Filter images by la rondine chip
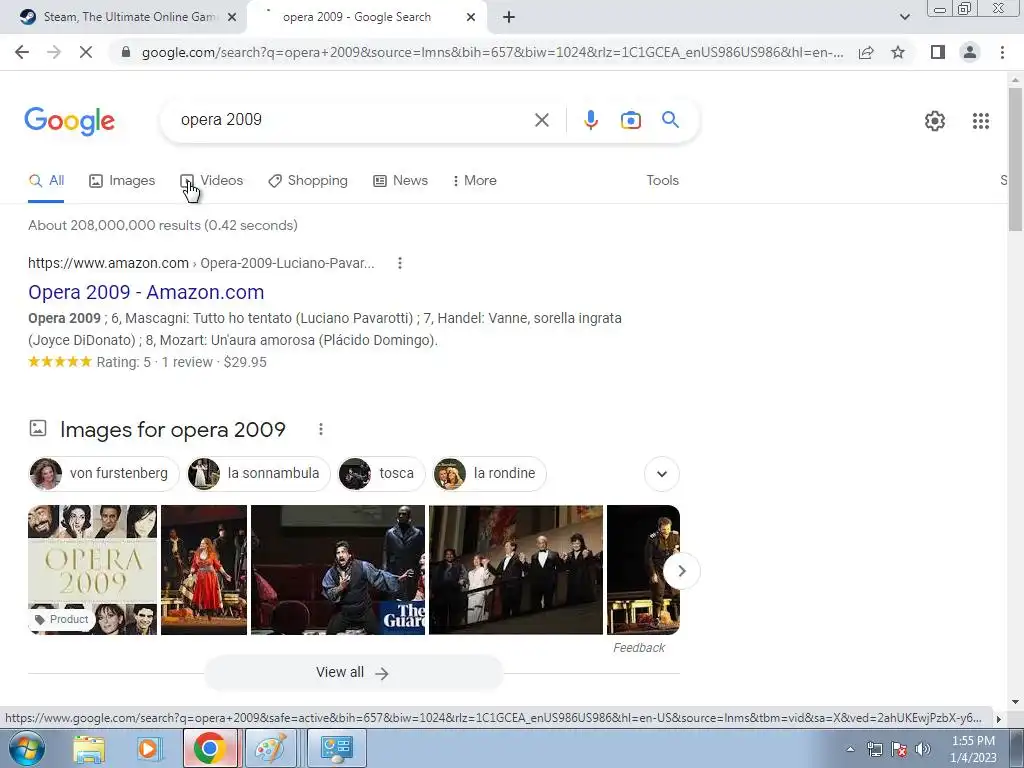The width and height of the screenshot is (1024, 768). (489, 473)
